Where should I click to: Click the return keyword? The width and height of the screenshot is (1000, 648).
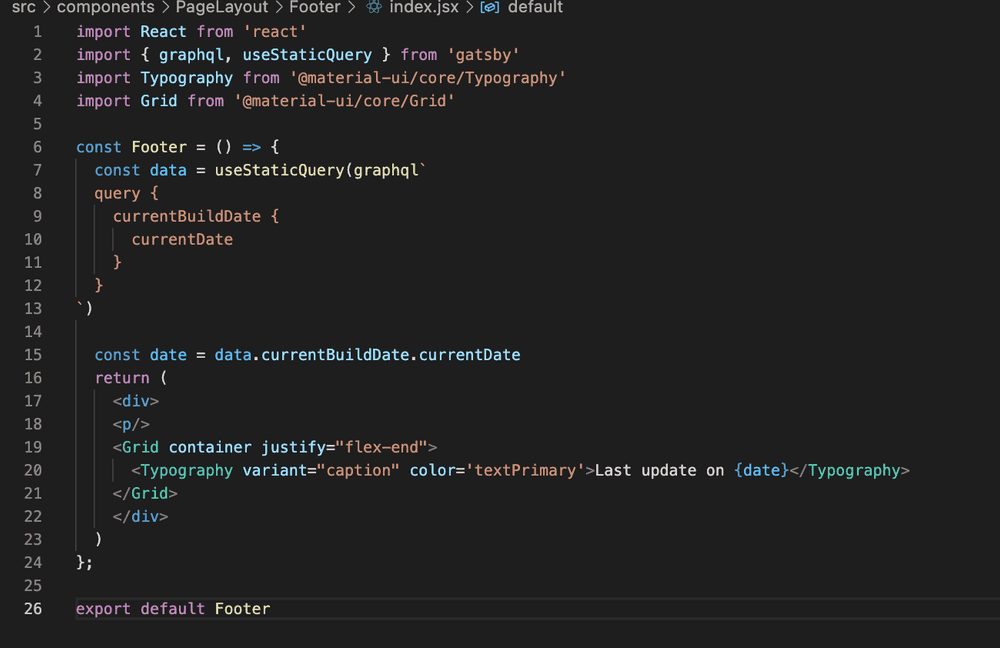point(122,378)
